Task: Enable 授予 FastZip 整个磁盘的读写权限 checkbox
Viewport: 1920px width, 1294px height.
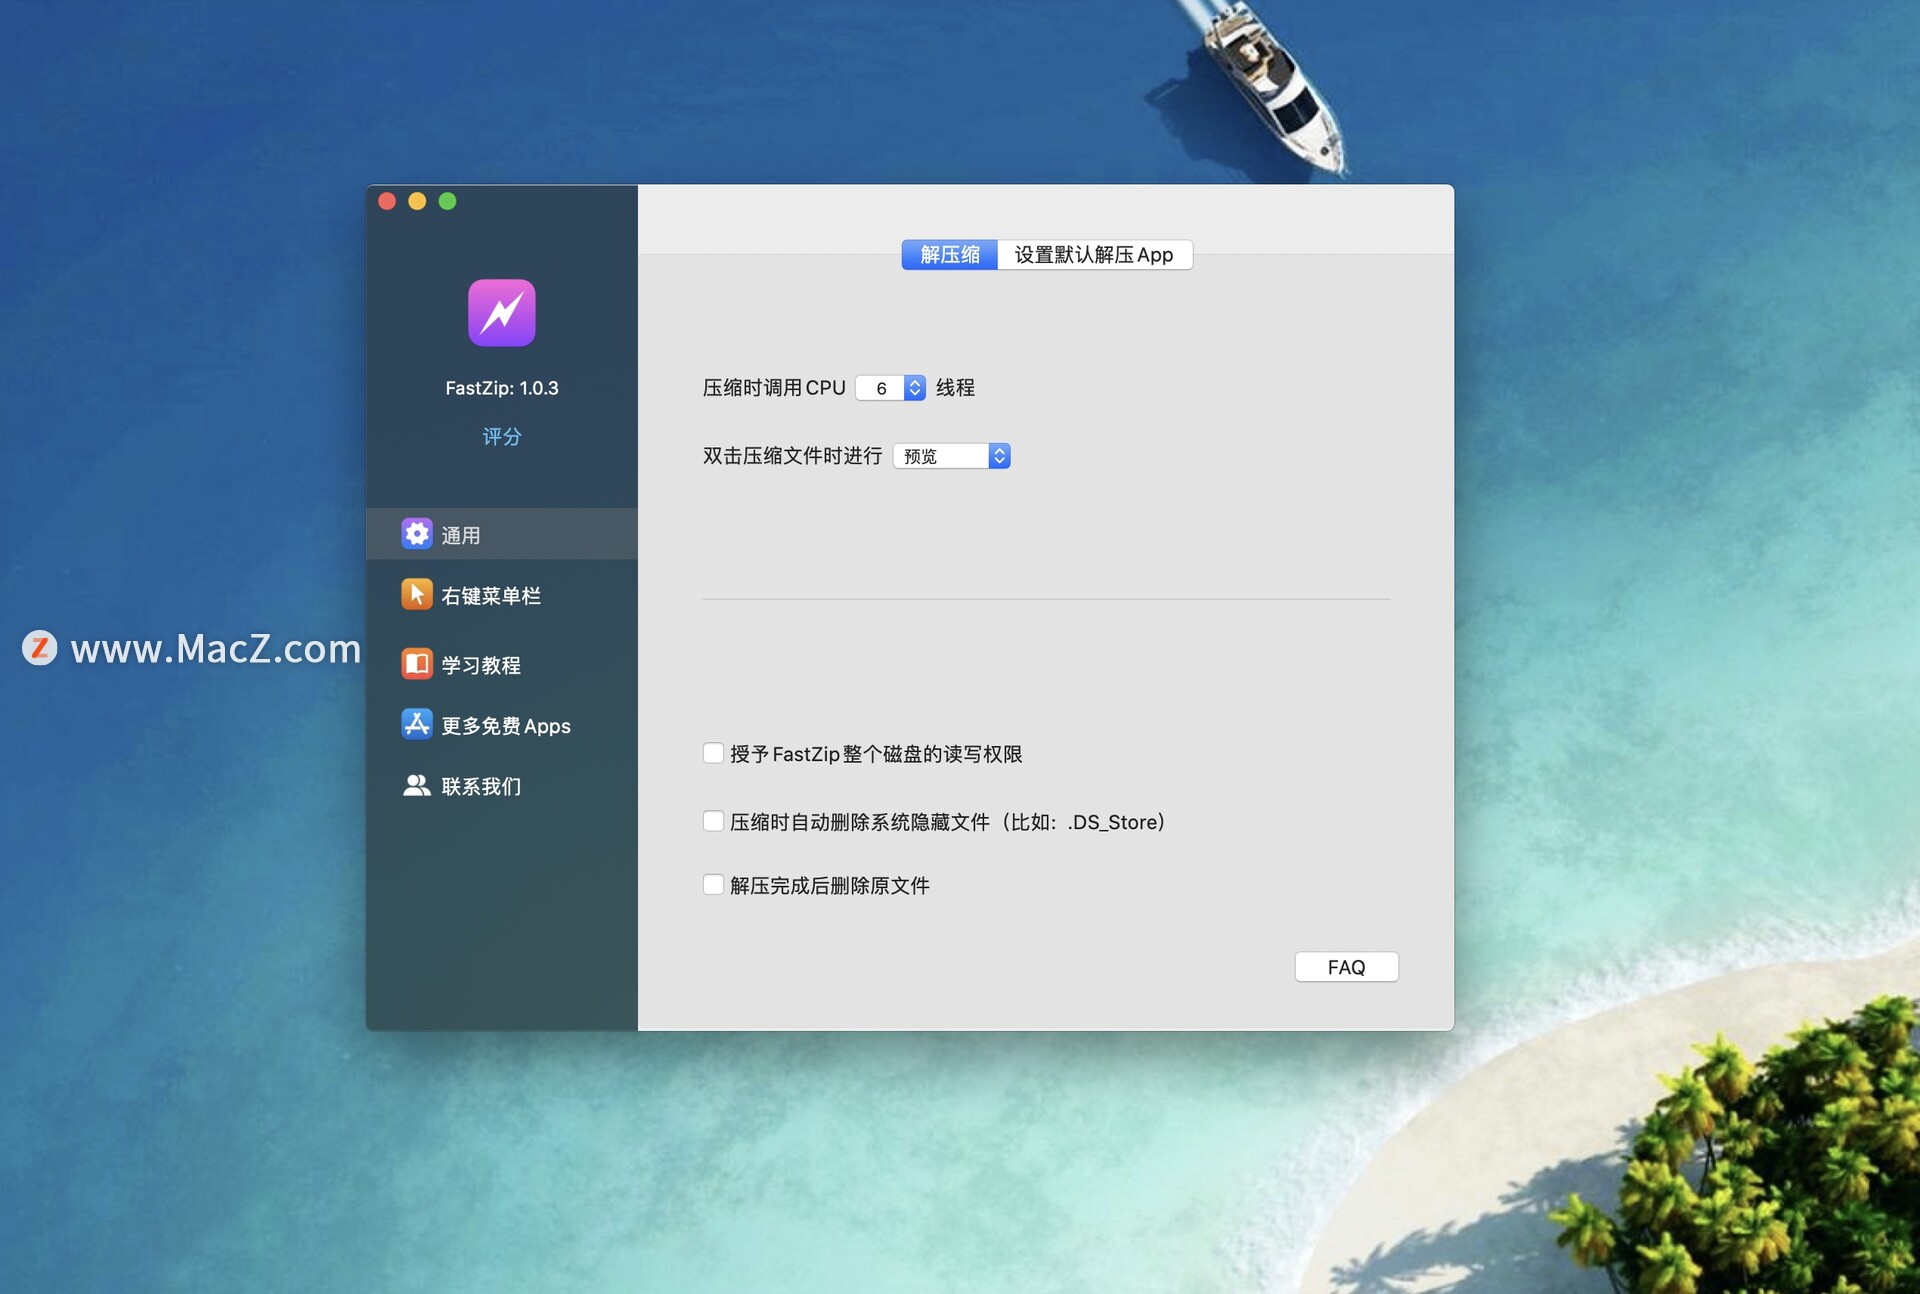Action: point(713,753)
